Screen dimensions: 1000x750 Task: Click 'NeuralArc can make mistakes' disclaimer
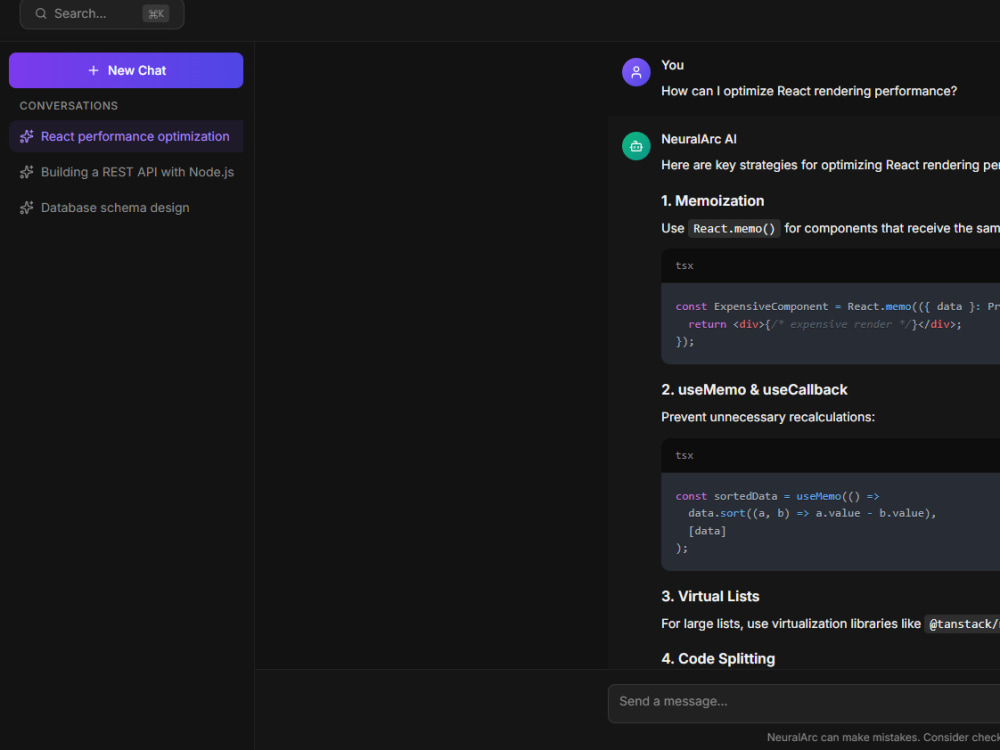(x=883, y=737)
